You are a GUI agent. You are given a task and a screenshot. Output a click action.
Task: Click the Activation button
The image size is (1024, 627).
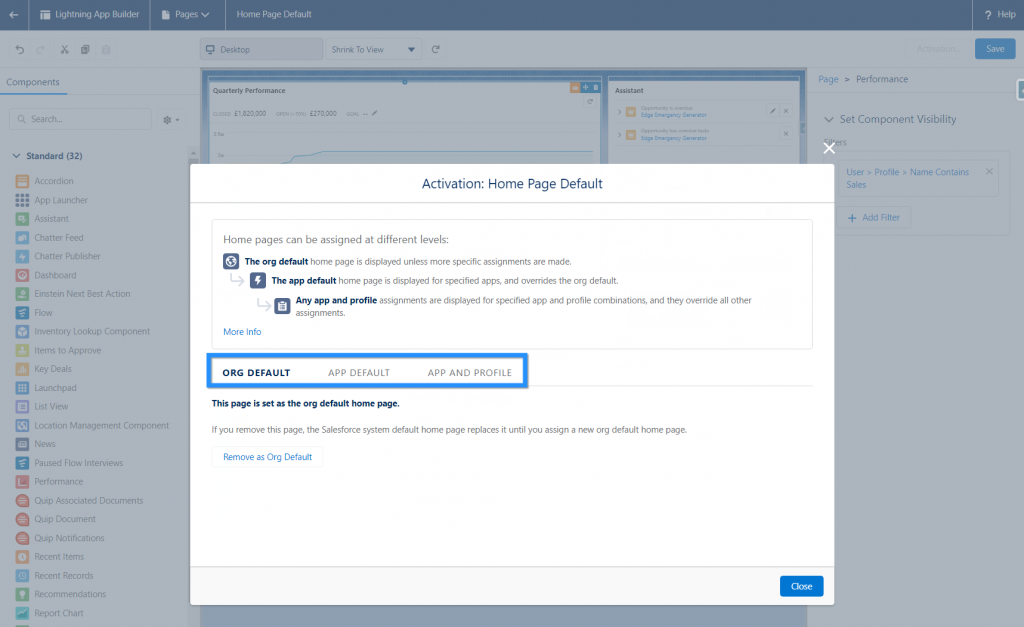coord(938,49)
